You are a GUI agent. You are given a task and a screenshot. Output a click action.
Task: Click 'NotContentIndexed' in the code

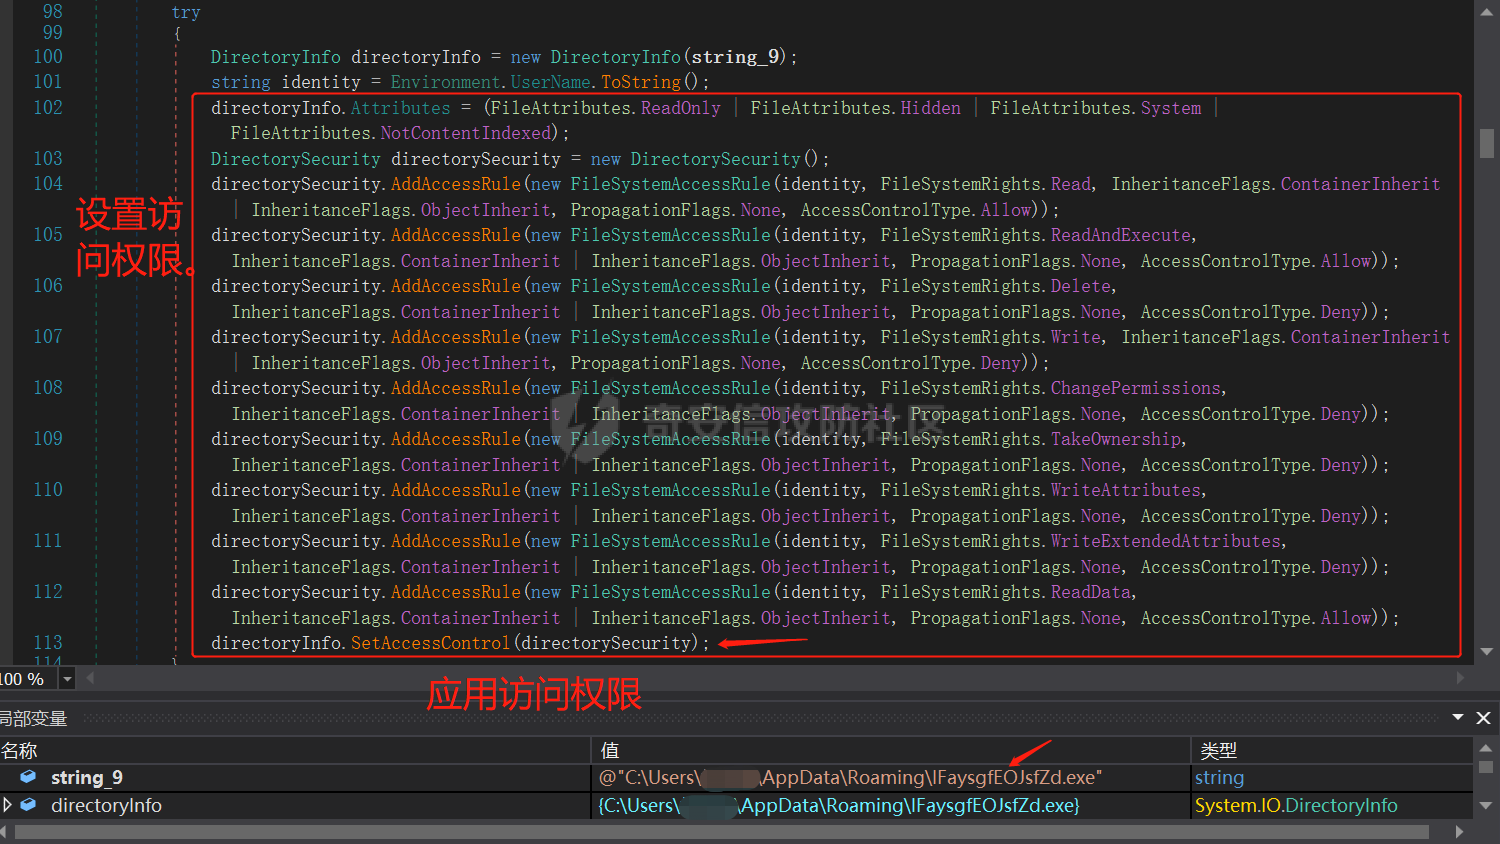coord(466,133)
